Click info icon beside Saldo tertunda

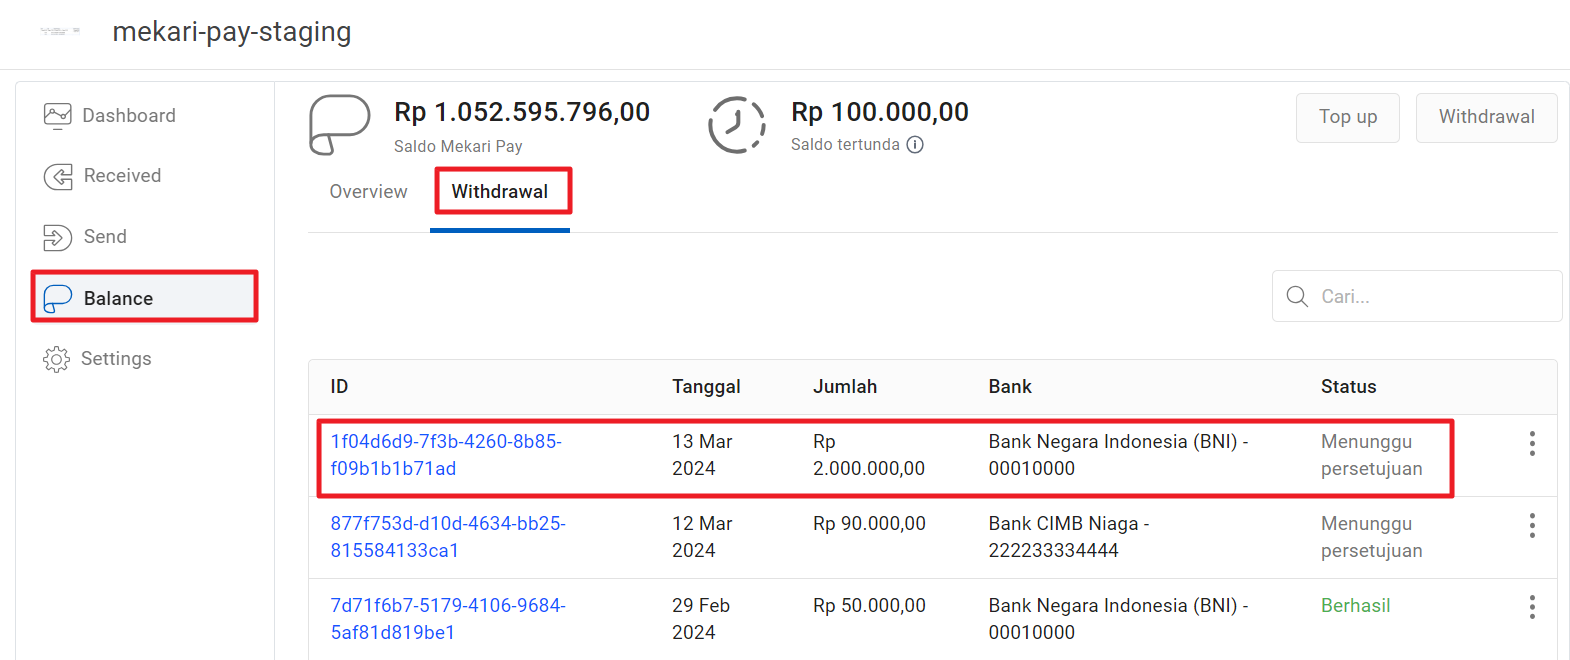click(x=915, y=145)
